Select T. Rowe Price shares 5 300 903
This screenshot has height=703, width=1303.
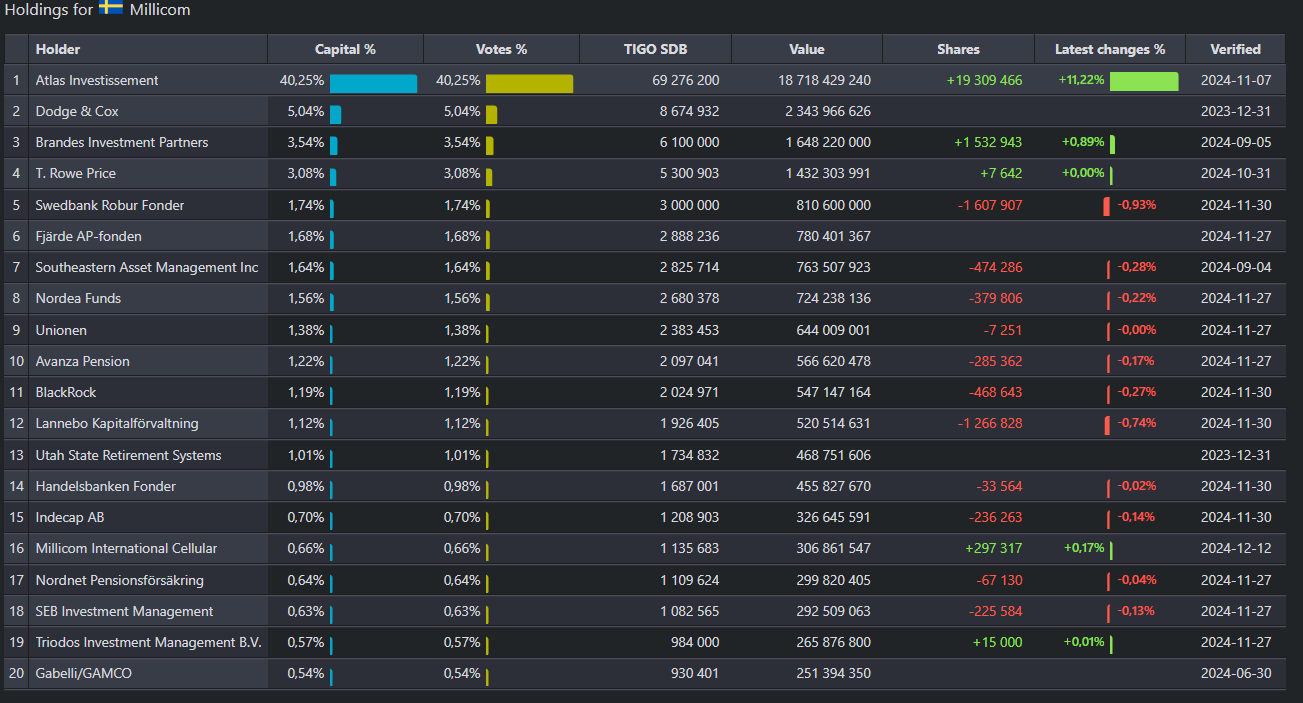[x=690, y=173]
